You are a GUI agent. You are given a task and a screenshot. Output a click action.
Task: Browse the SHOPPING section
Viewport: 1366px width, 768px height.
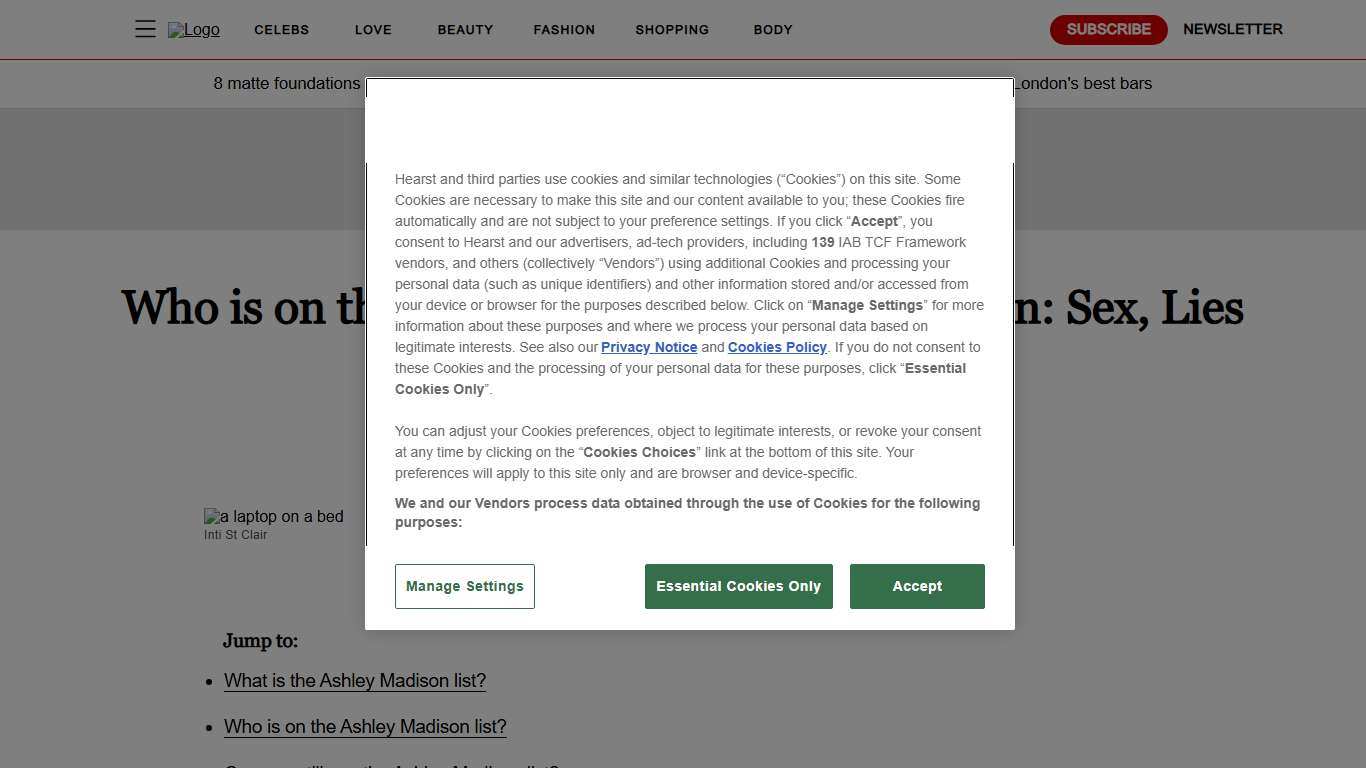click(x=671, y=30)
